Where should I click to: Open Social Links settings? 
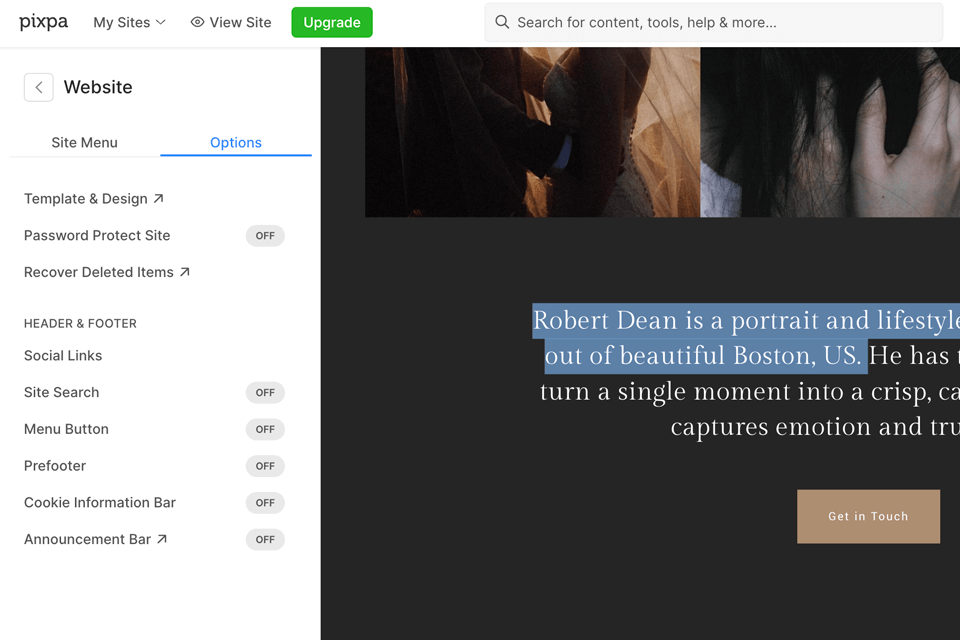[63, 355]
